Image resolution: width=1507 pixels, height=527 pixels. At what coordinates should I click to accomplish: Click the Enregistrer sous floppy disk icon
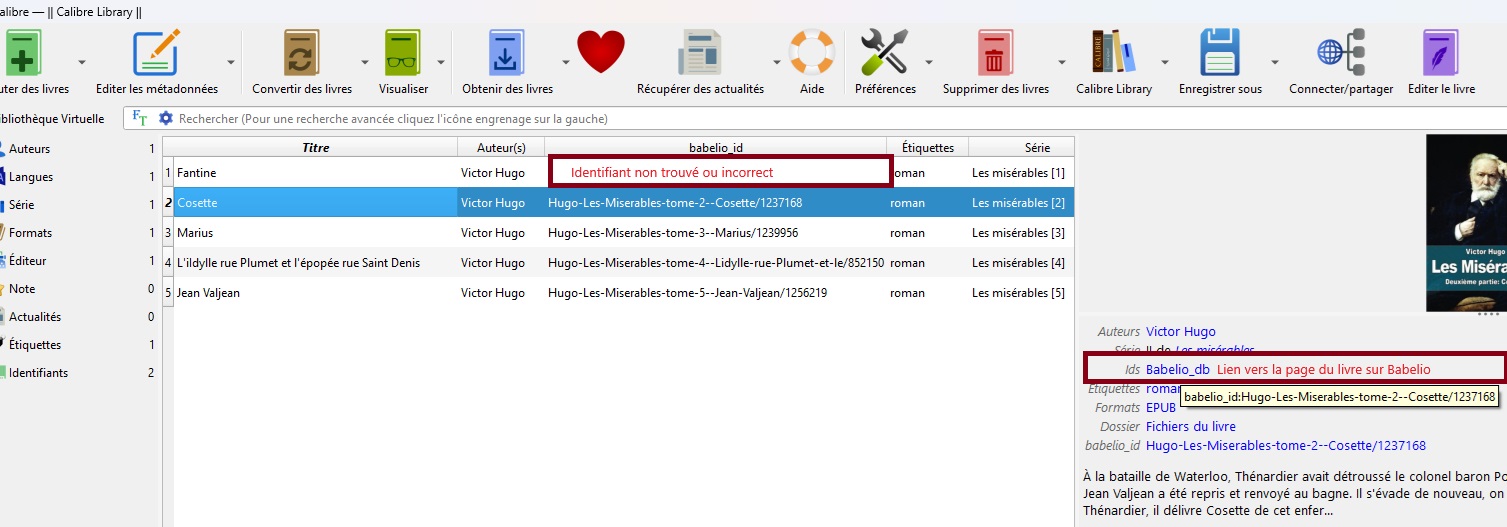[x=1220, y=52]
